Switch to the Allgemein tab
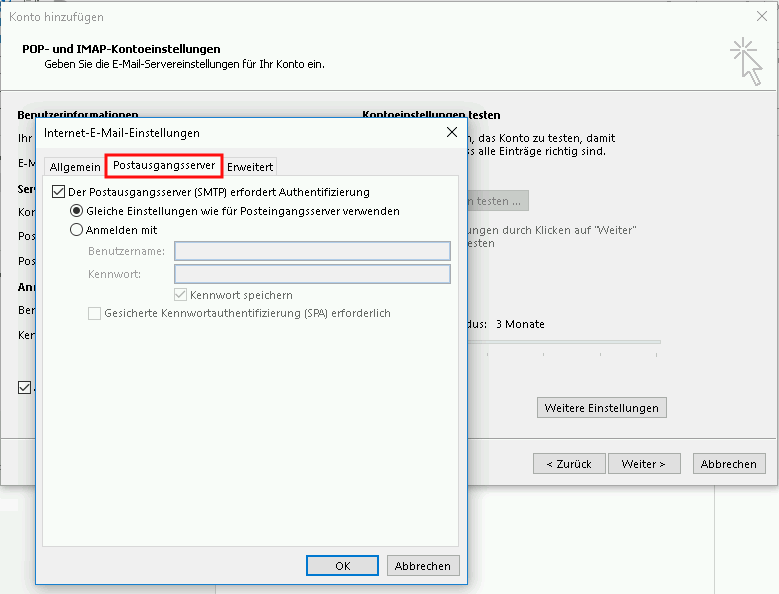Viewport: 779px width, 594px height. pyautogui.click(x=75, y=167)
